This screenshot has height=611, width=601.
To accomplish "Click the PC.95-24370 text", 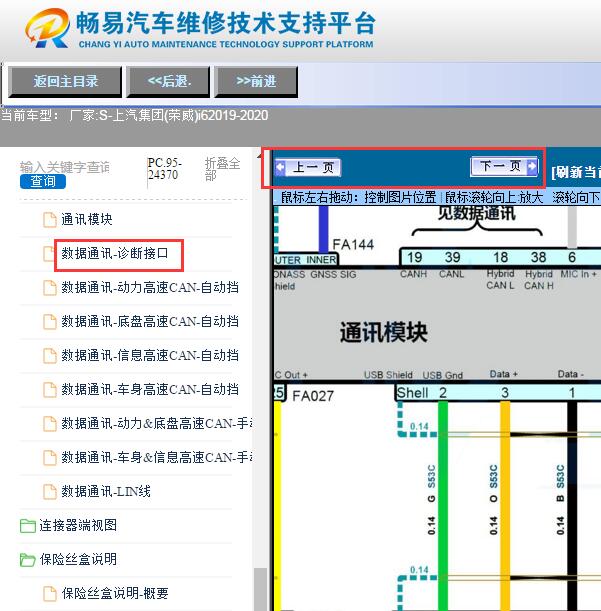I will click(164, 168).
